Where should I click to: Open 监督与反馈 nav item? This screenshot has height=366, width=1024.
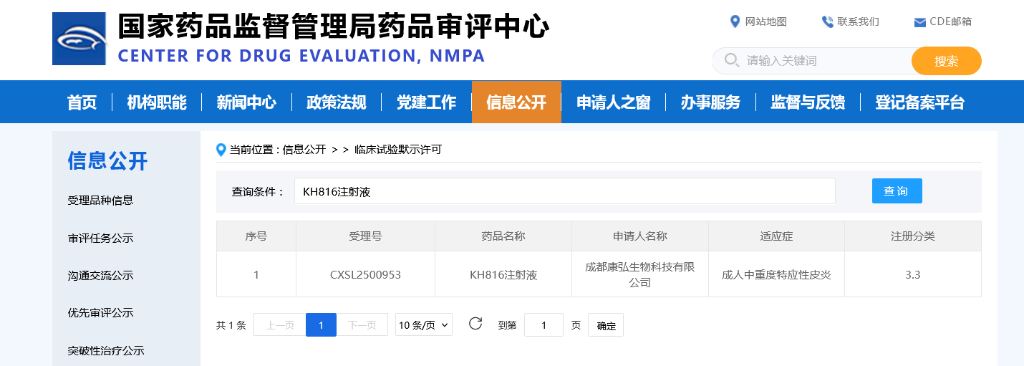point(808,102)
